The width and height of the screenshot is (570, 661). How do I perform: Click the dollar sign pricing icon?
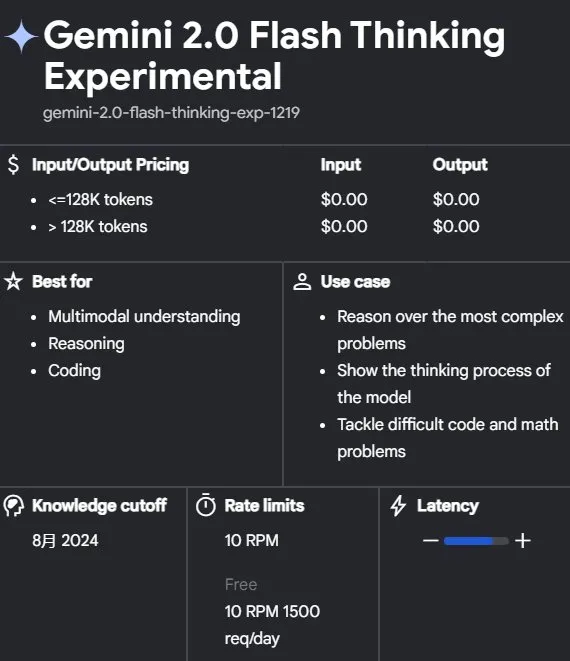(x=13, y=164)
